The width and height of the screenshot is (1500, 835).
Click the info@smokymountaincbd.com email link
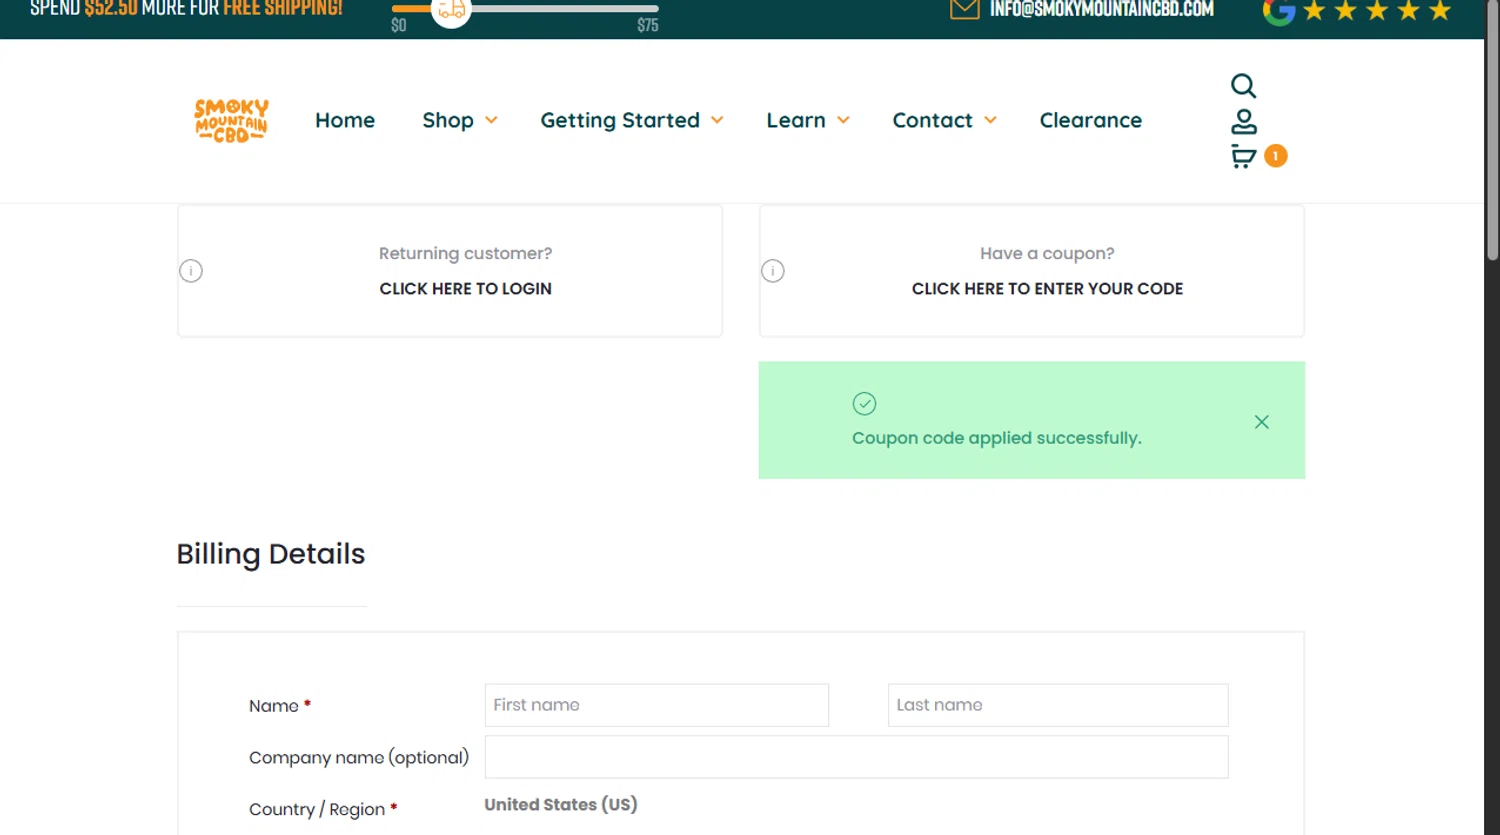(1101, 9)
